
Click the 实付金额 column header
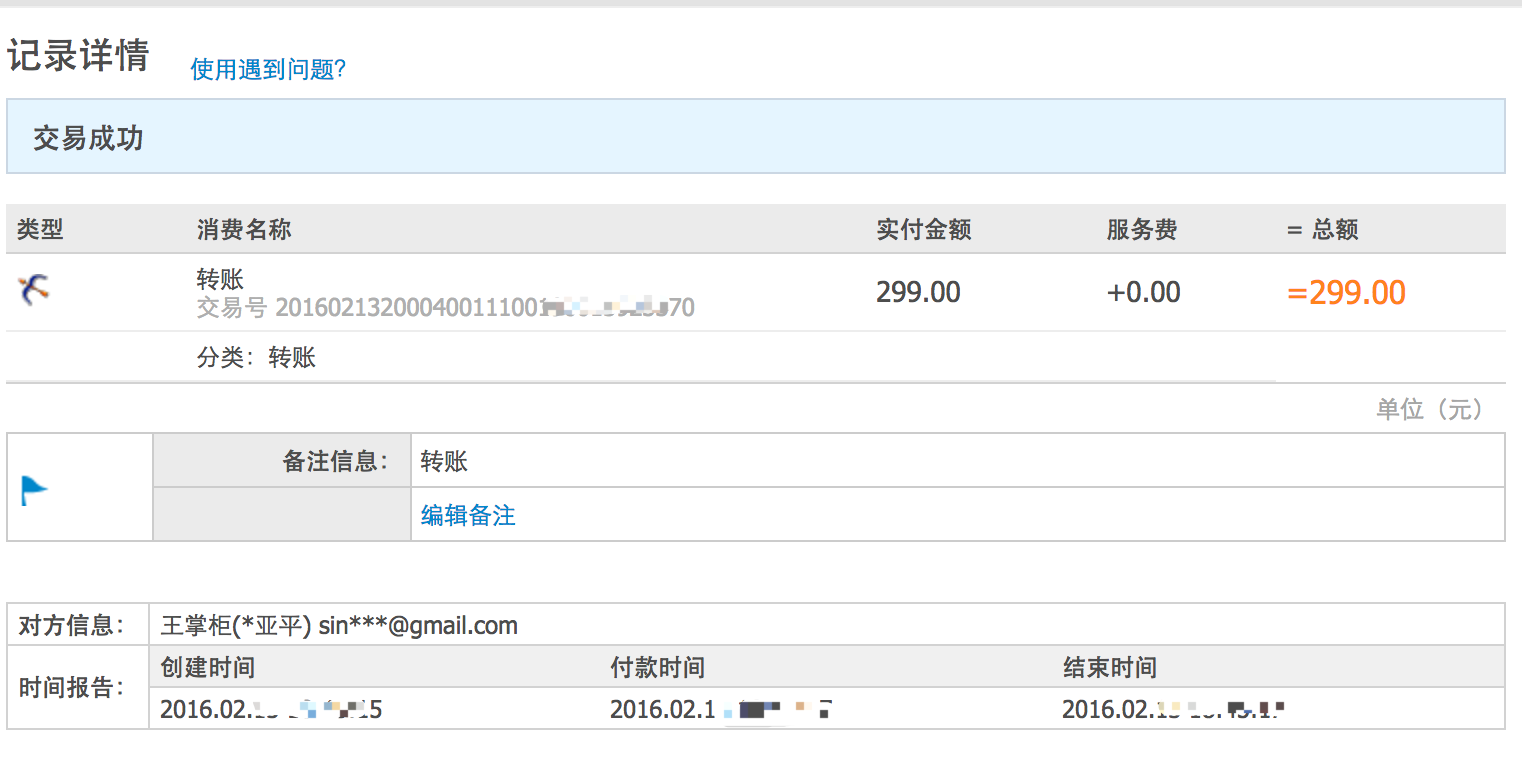[x=924, y=229]
